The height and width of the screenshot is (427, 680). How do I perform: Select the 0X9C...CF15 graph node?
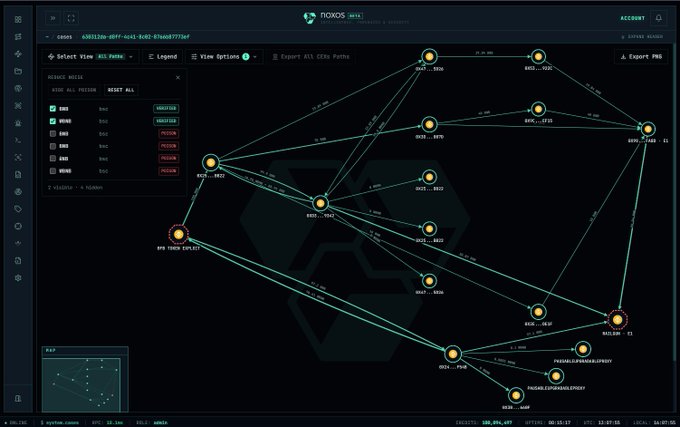point(538,109)
